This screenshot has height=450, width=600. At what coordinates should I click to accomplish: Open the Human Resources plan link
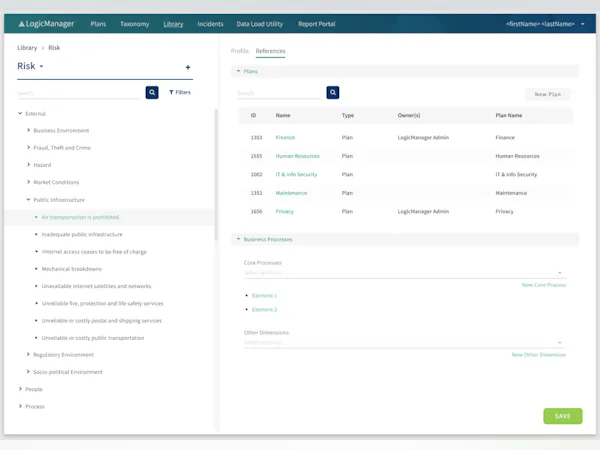tap(298, 156)
